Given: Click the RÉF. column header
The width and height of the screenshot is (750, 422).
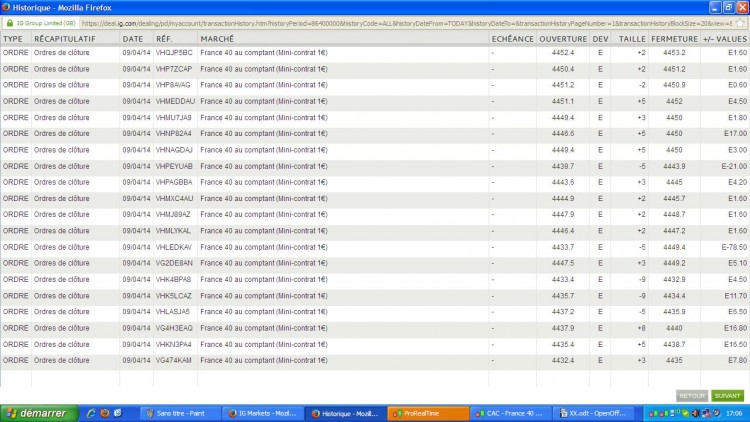Looking at the screenshot, I should 164,39.
